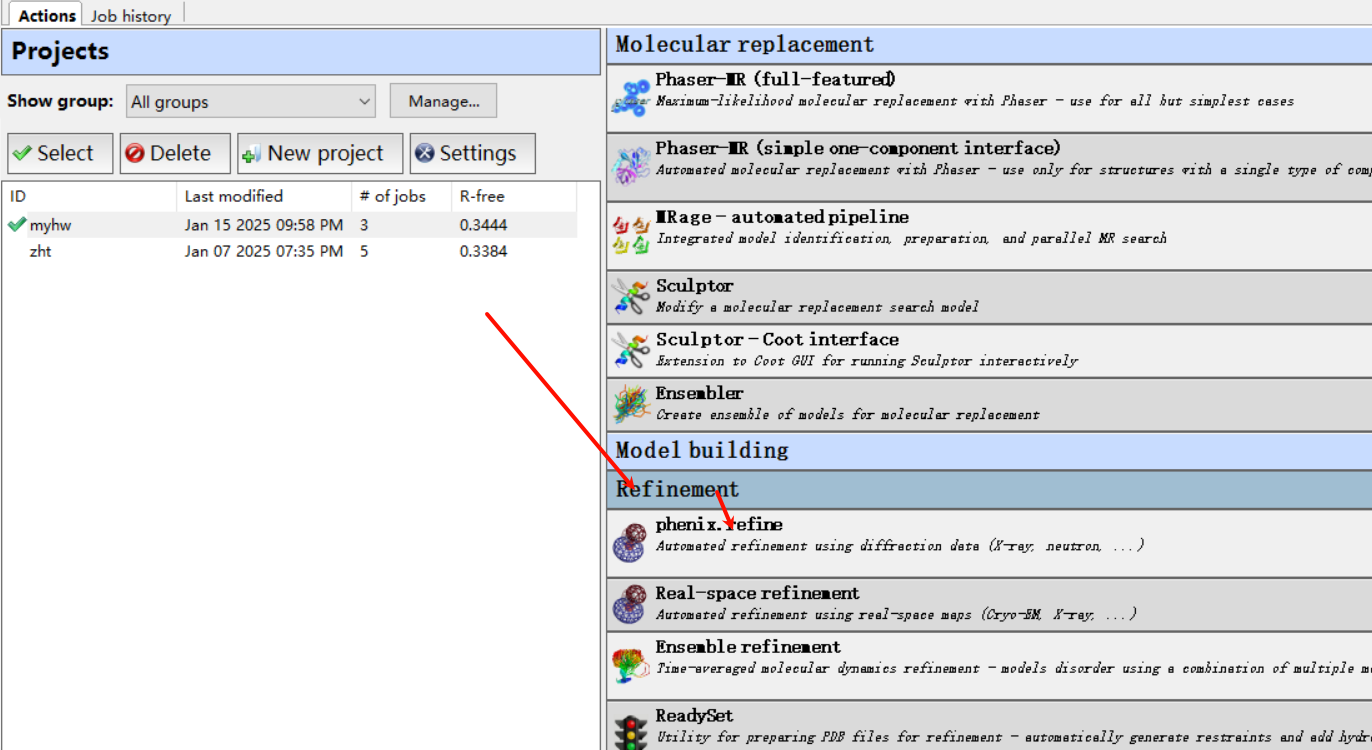Launch phenix.refine
This screenshot has width=1372, height=750.
coord(989,543)
